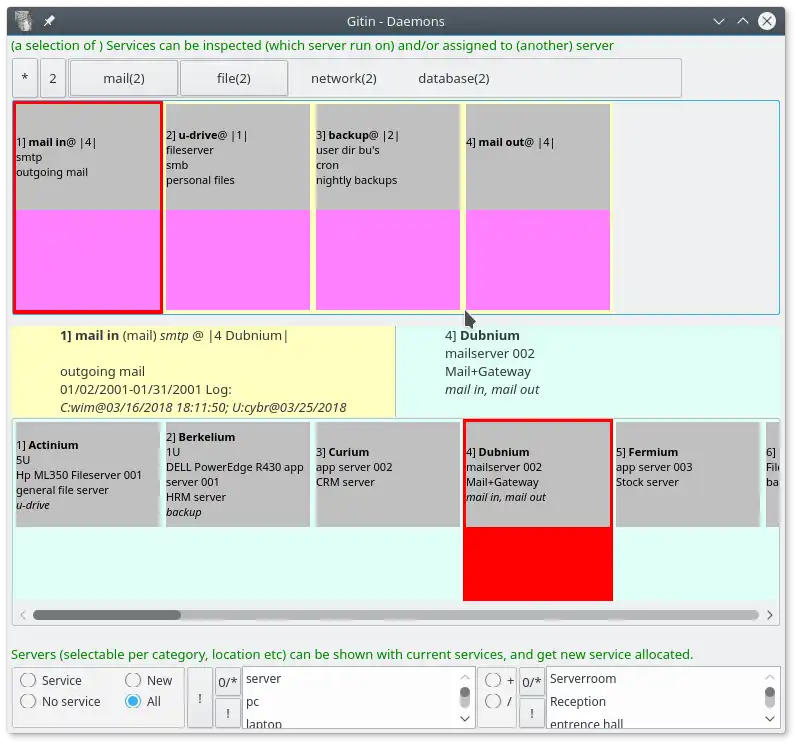
Task: Choose the Actinium server card
Action: point(88,474)
